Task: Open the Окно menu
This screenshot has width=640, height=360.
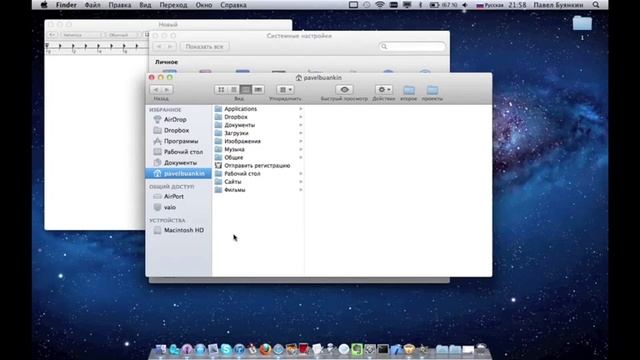Action: (204, 5)
